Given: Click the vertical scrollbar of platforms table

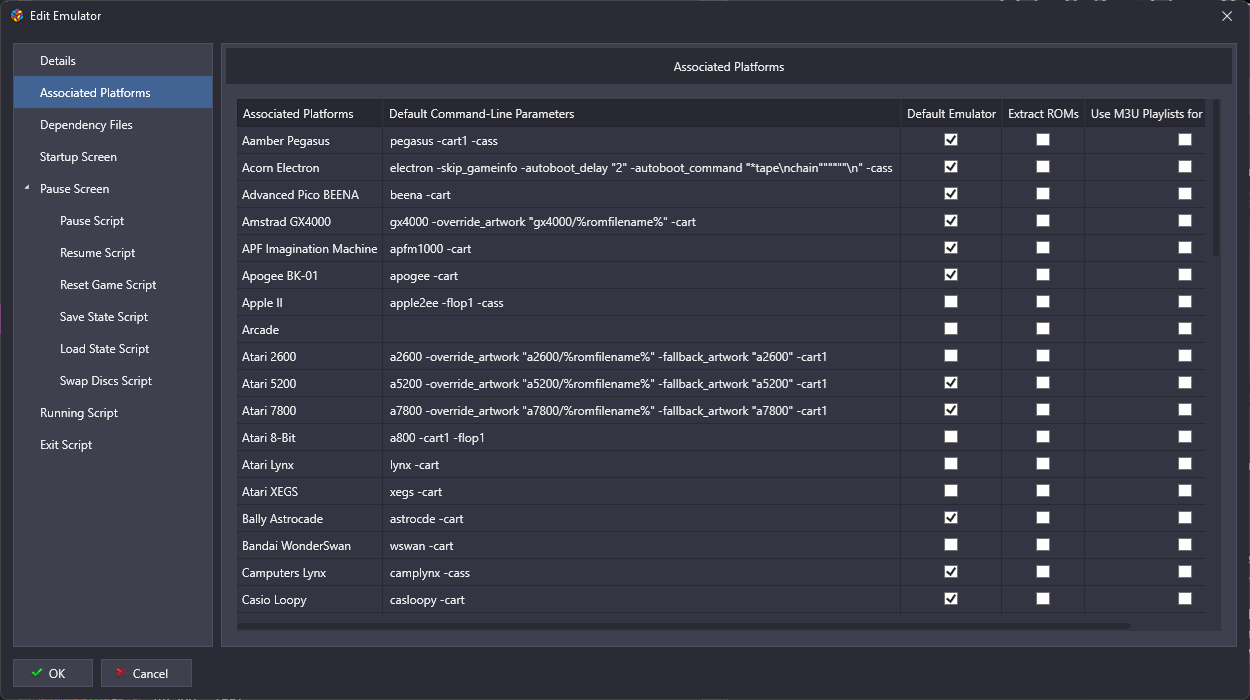Looking at the screenshot, I should pos(1216,177).
